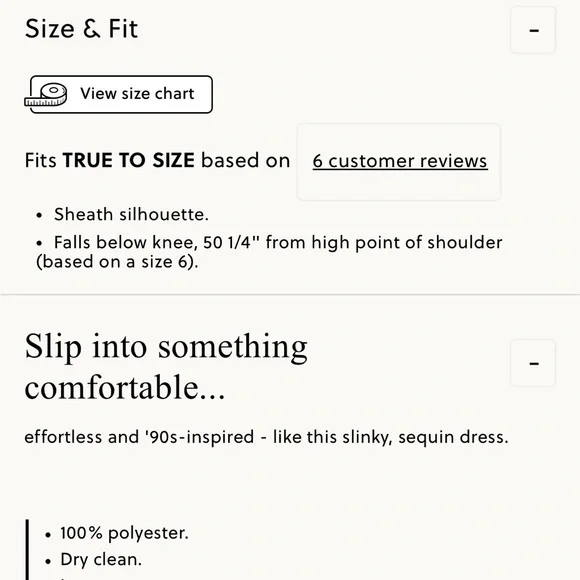Viewport: 580px width, 580px height.
Task: Click the (based on a size 6) text
Action: click(117, 262)
